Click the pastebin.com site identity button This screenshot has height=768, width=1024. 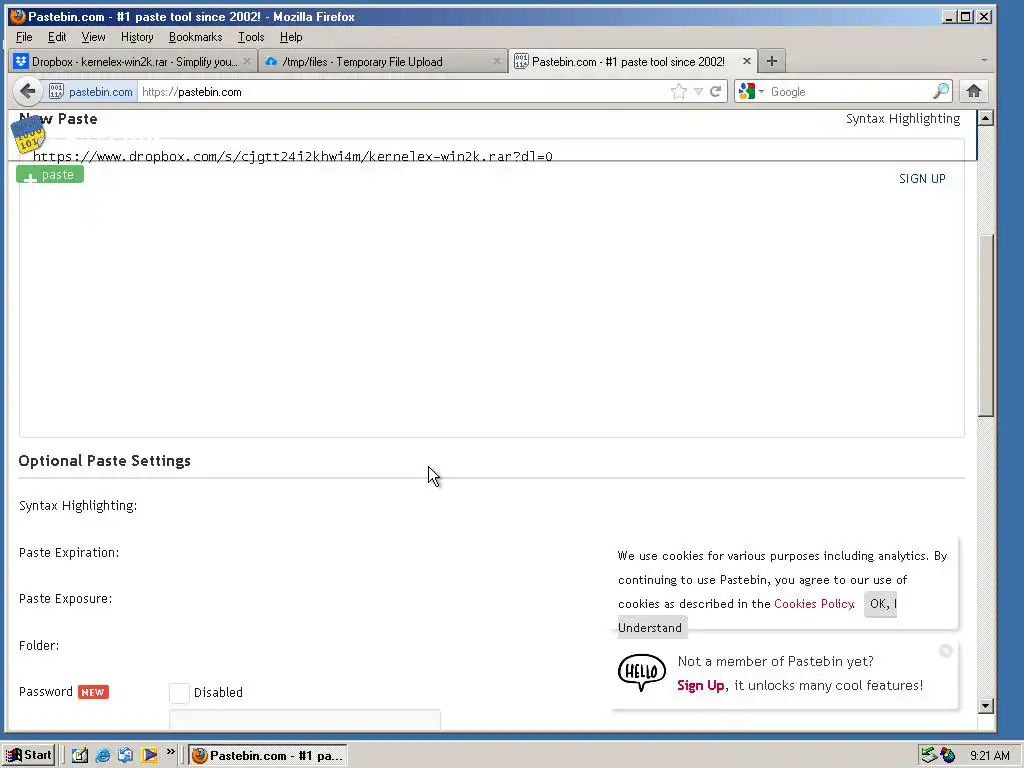91,91
